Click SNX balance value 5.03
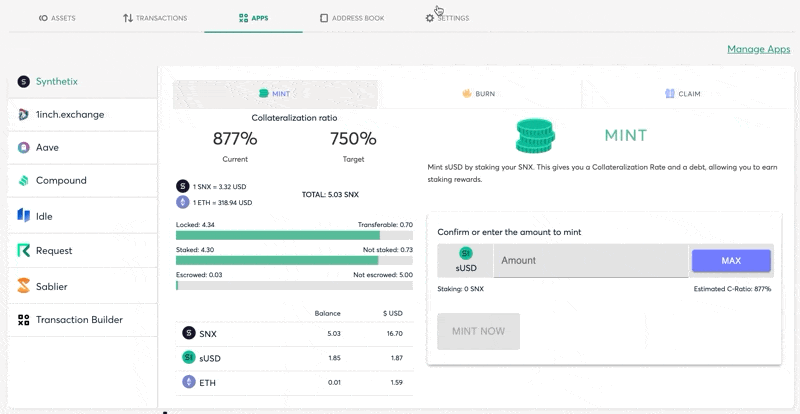This screenshot has height=414, width=800. point(334,334)
